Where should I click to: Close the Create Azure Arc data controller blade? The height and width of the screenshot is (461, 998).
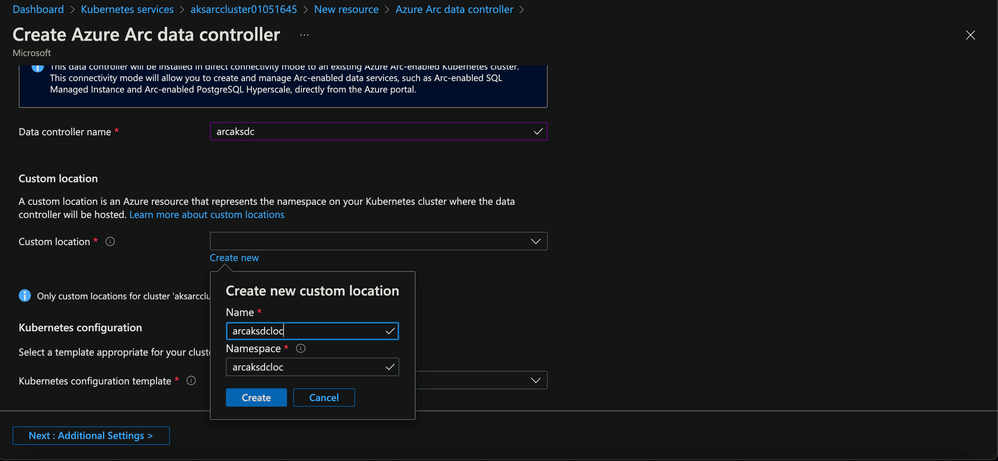click(970, 36)
